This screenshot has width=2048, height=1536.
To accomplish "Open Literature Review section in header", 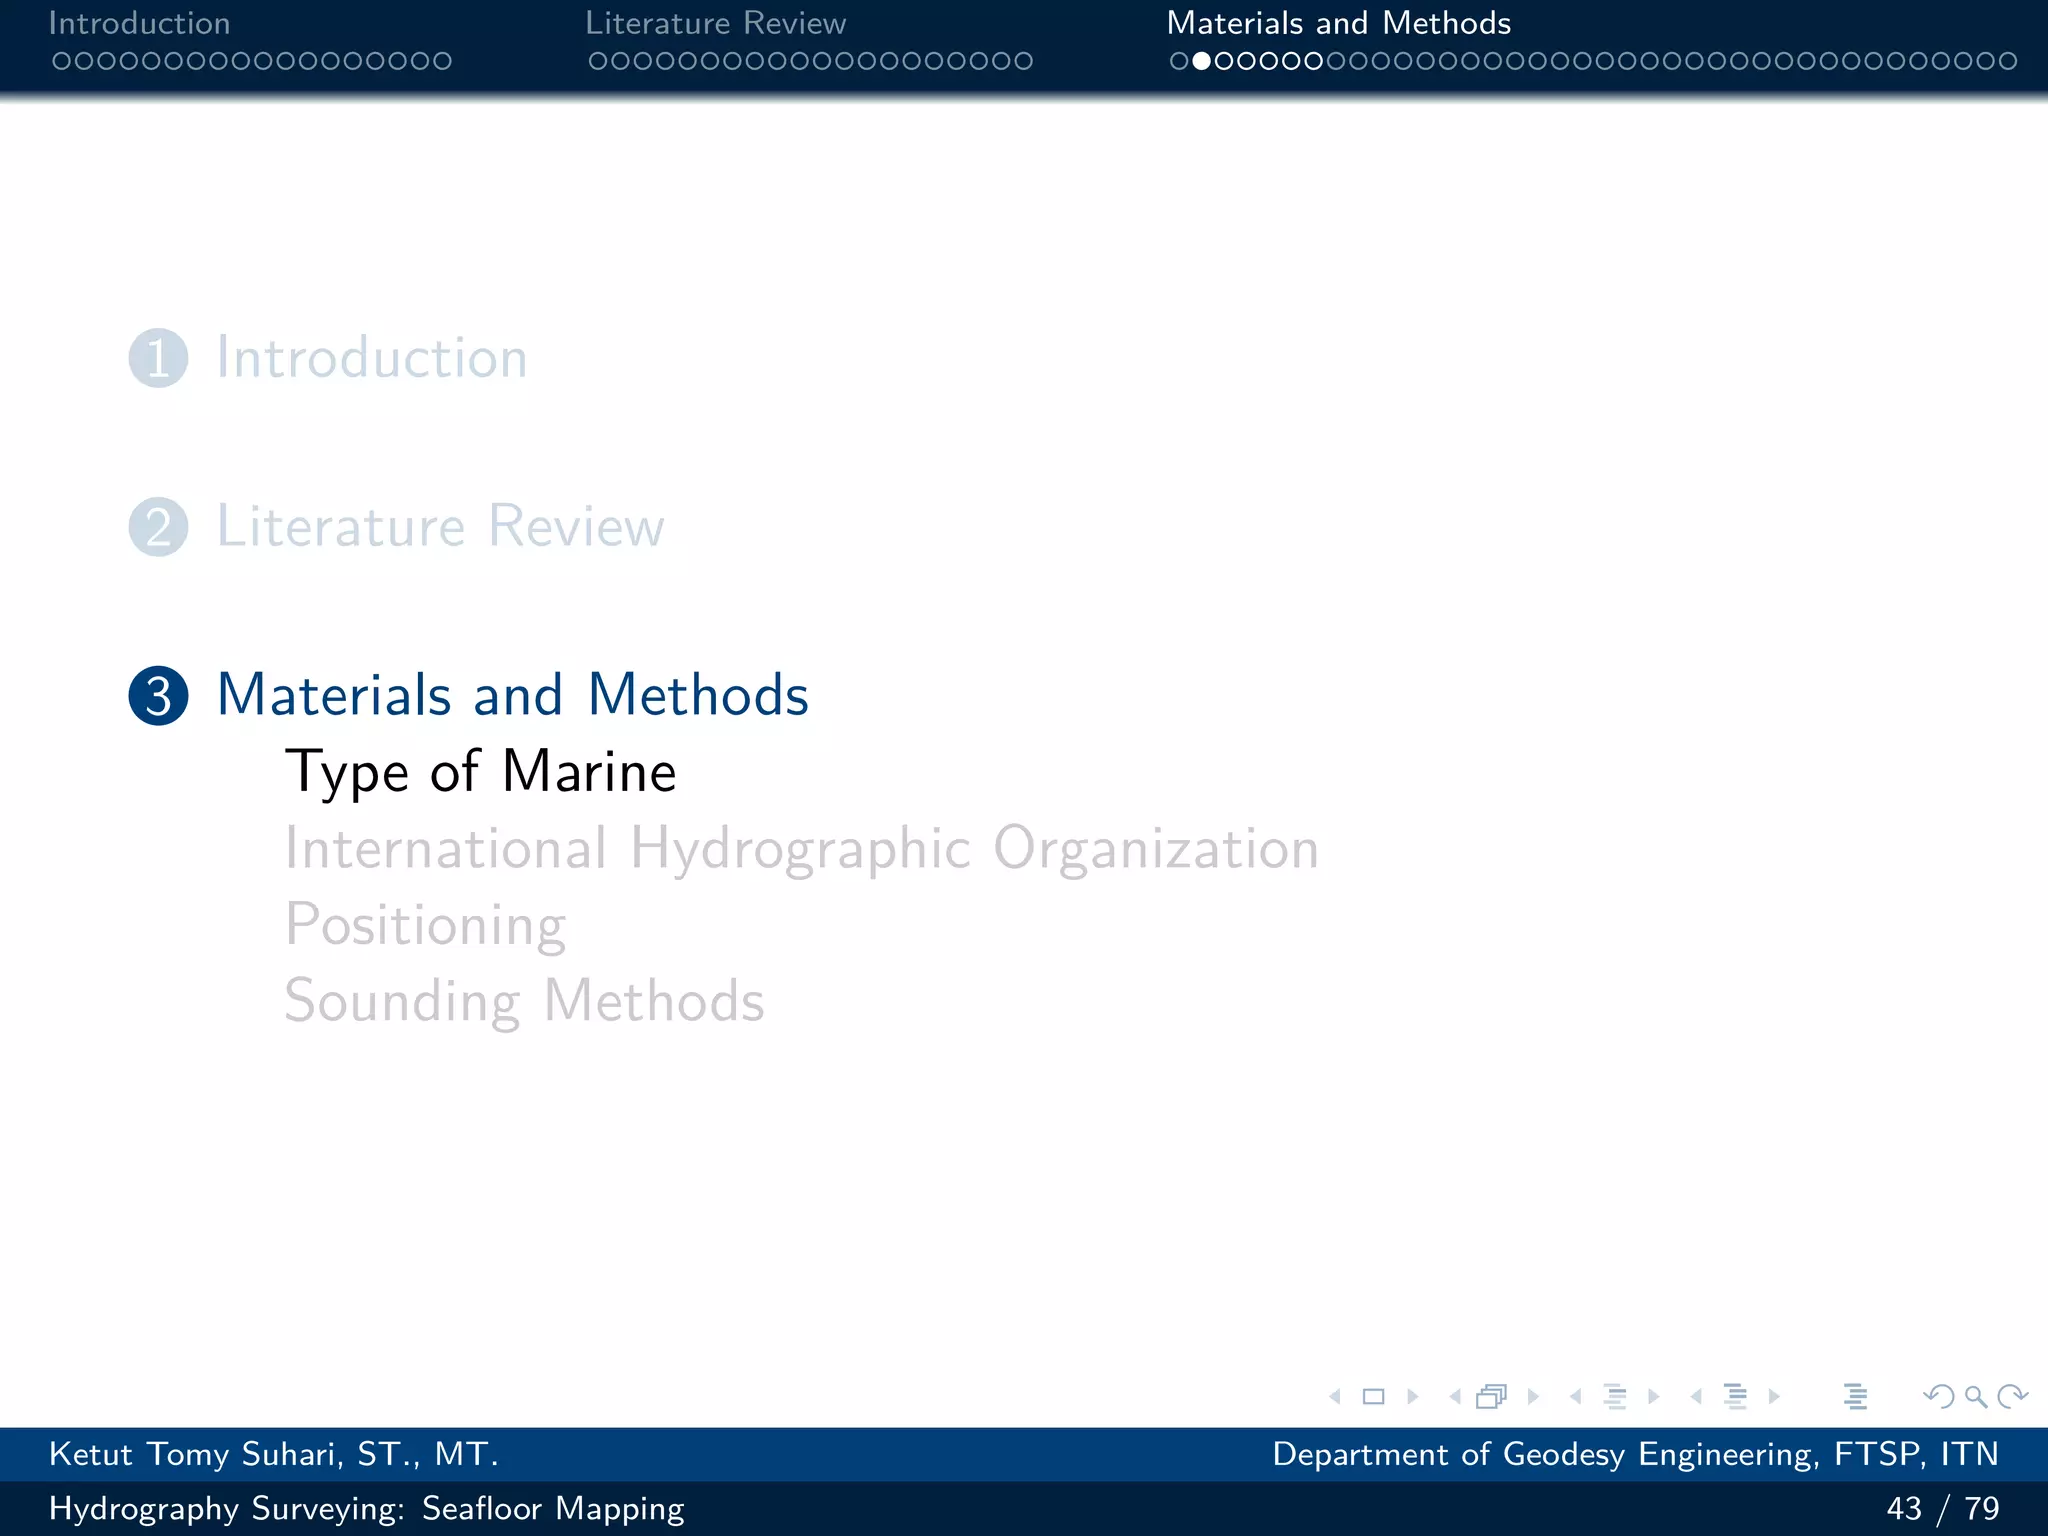I will [x=716, y=23].
